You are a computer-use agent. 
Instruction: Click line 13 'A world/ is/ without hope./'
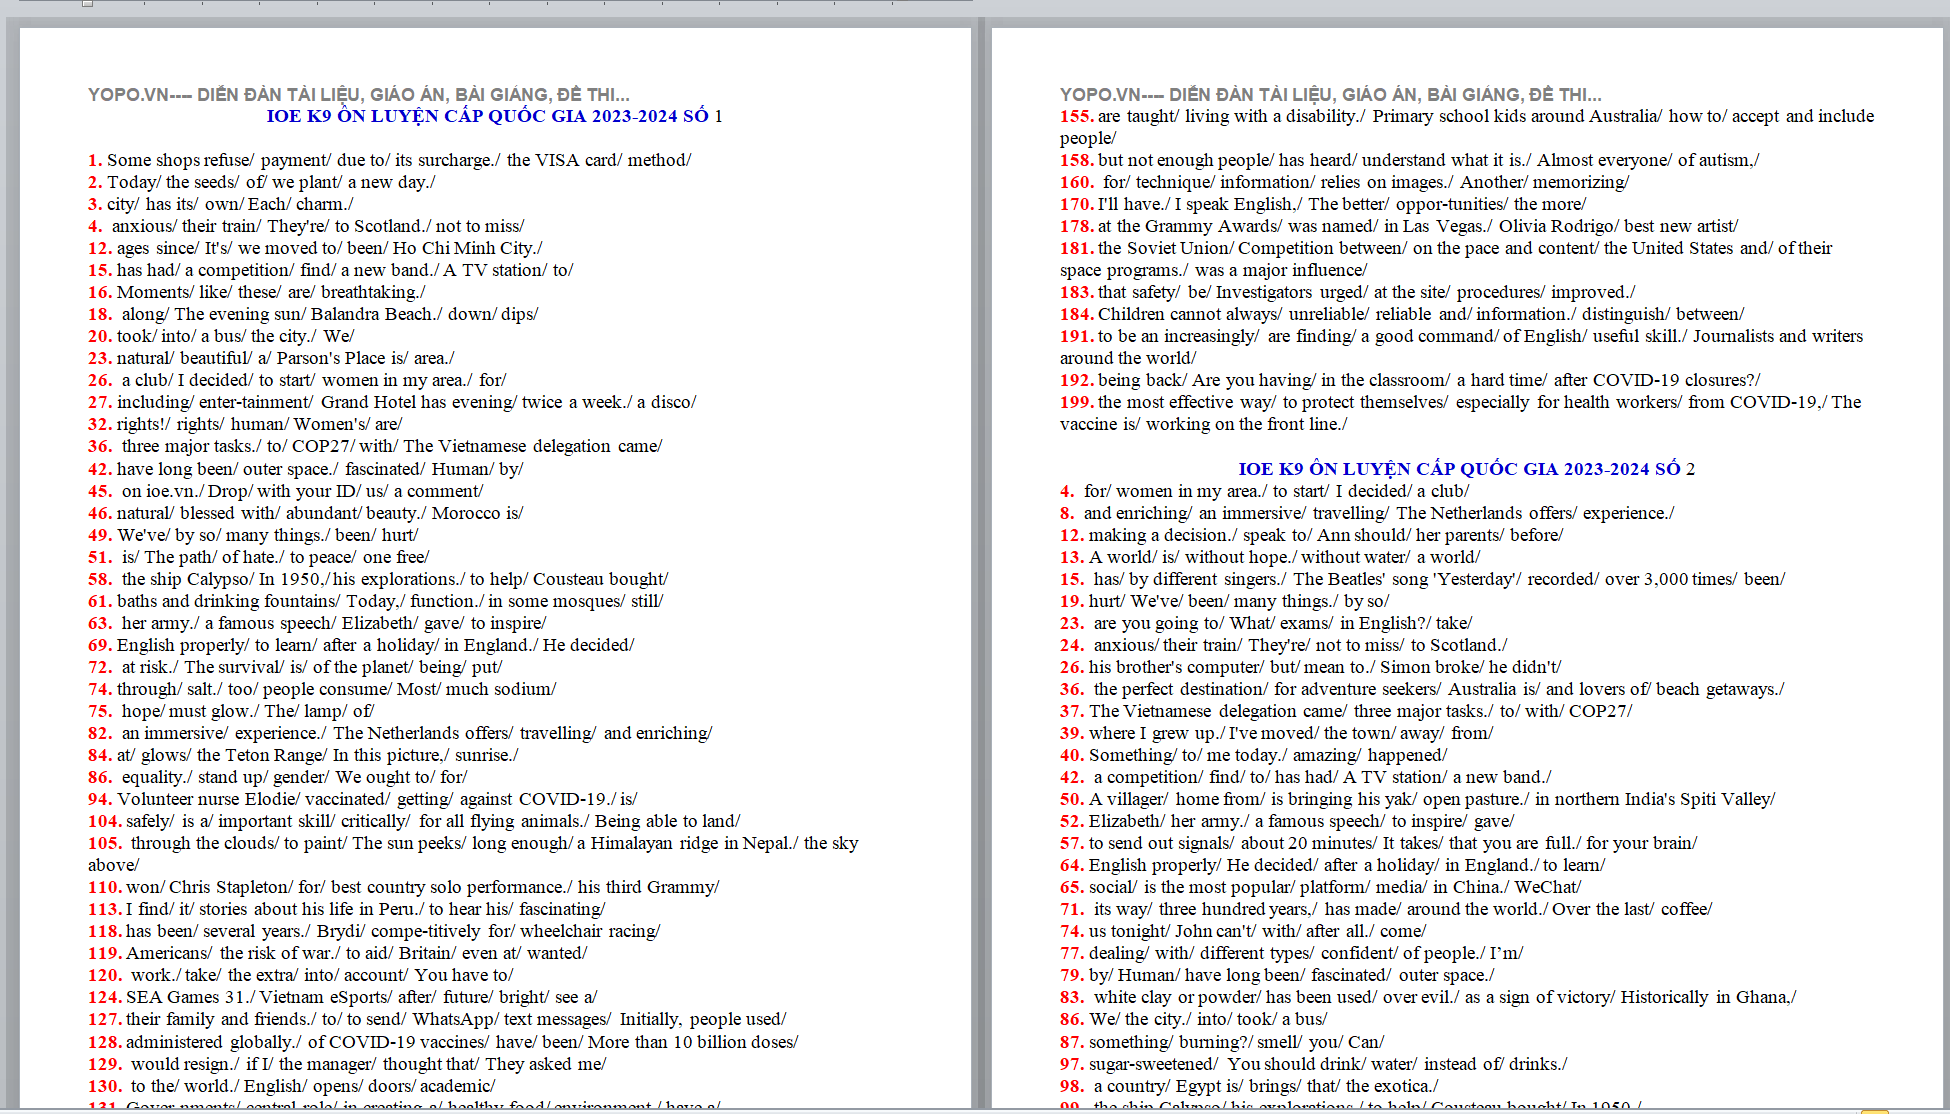tap(1271, 557)
